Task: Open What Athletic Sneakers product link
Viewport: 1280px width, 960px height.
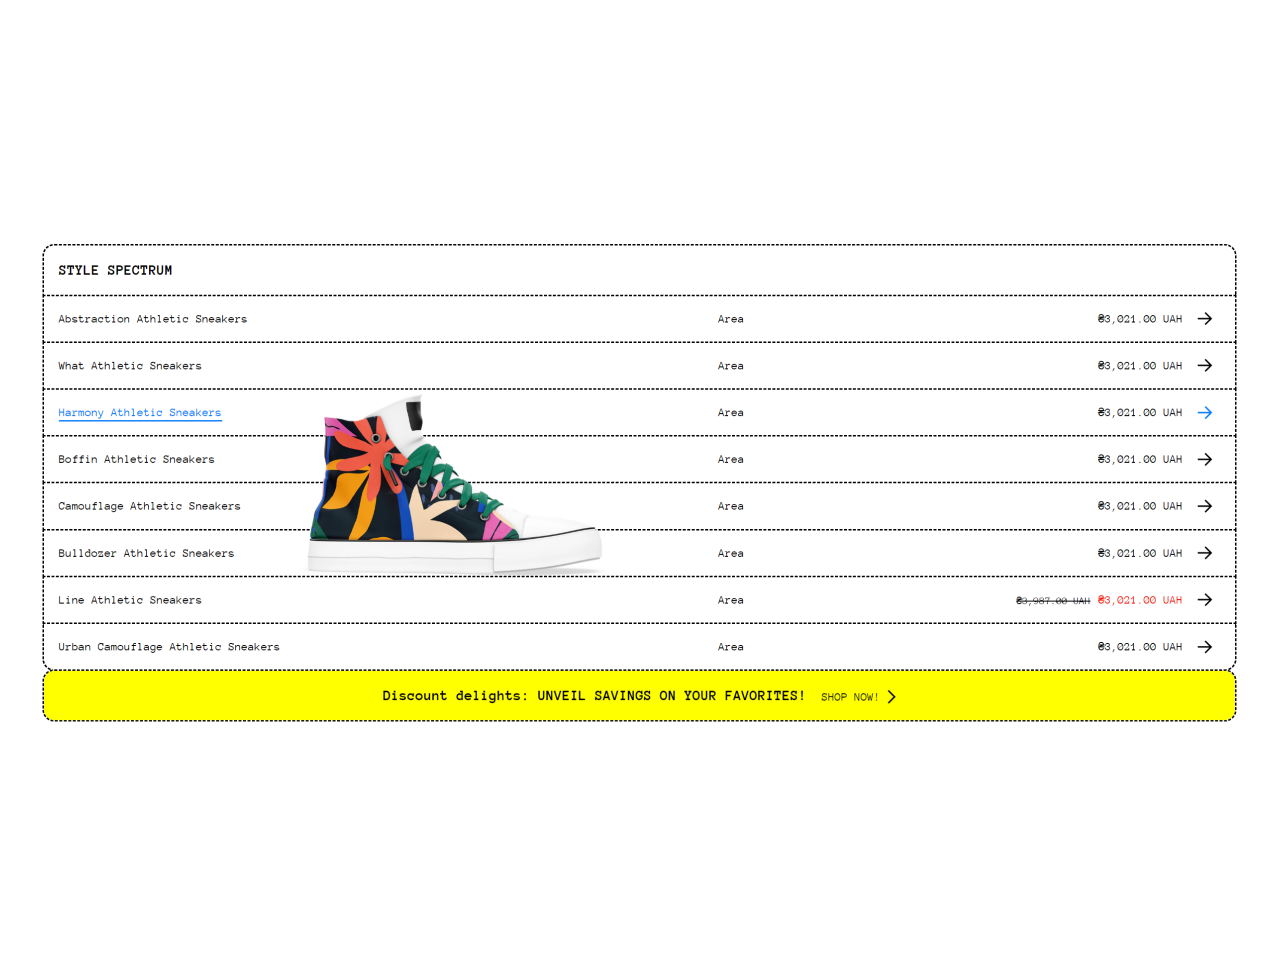Action: point(130,366)
